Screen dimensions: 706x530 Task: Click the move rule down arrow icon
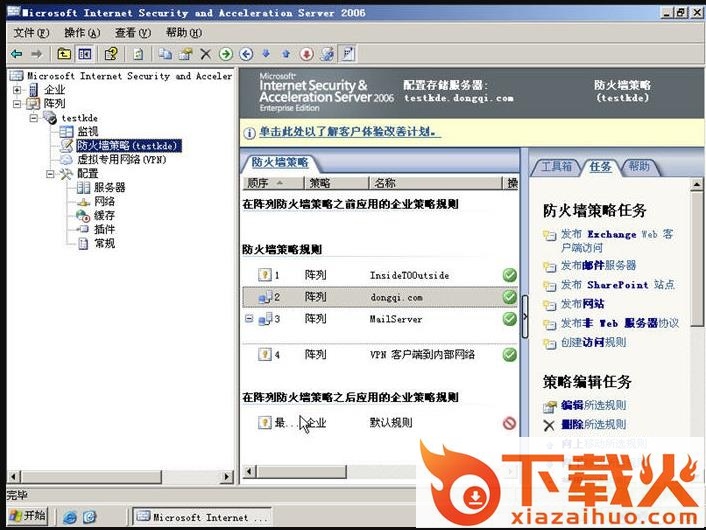[266, 54]
